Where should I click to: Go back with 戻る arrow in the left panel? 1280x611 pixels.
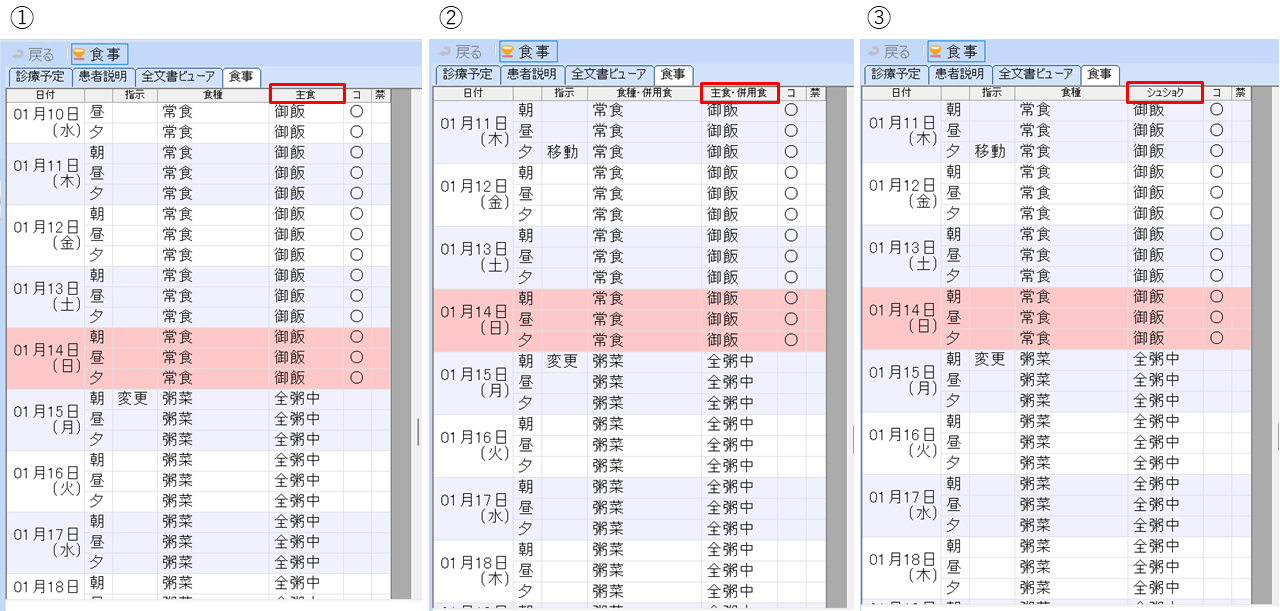pyautogui.click(x=33, y=54)
